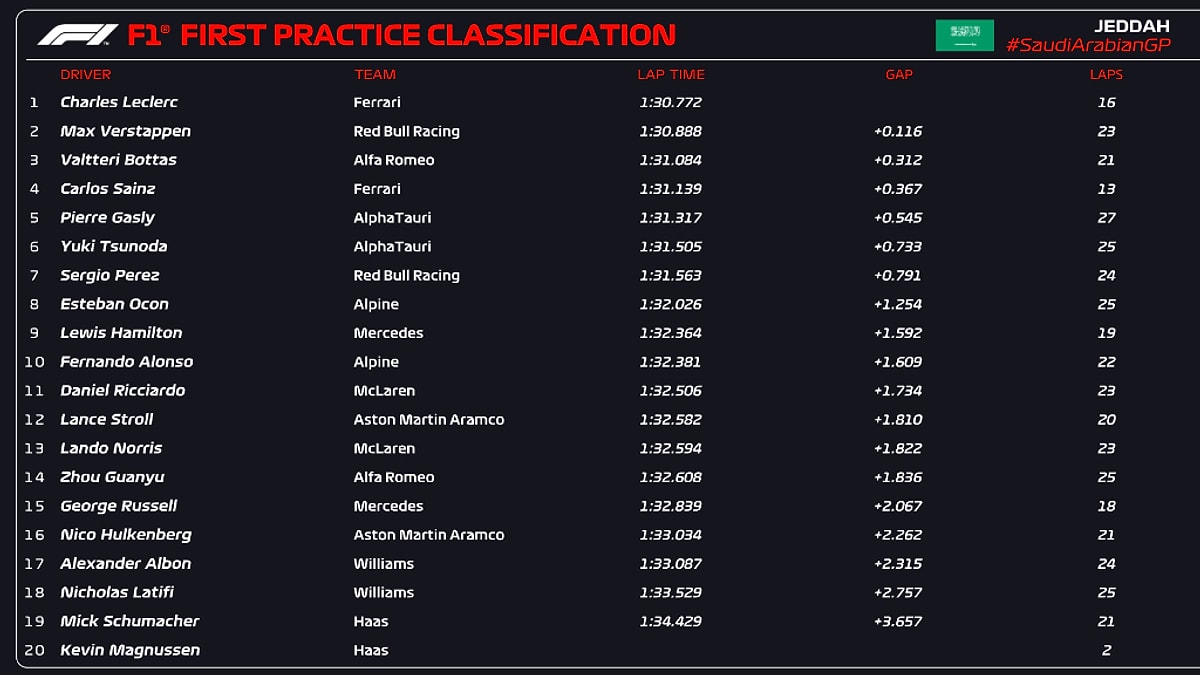Click George Russell's lap time 1:32.839

click(670, 506)
